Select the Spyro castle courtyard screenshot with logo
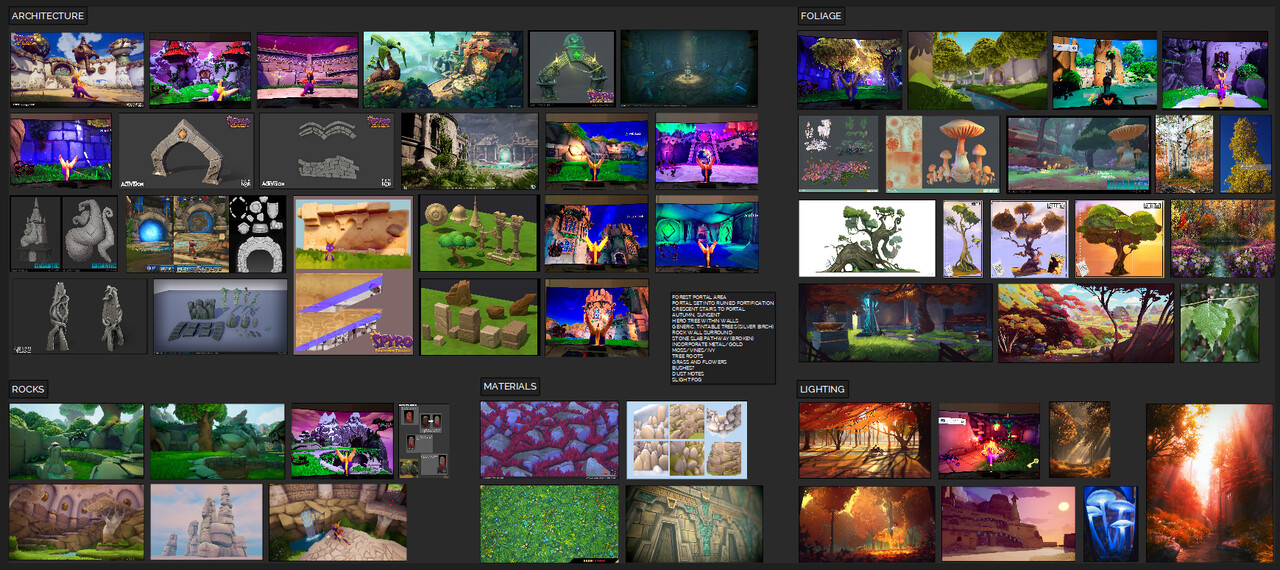 pos(77,68)
